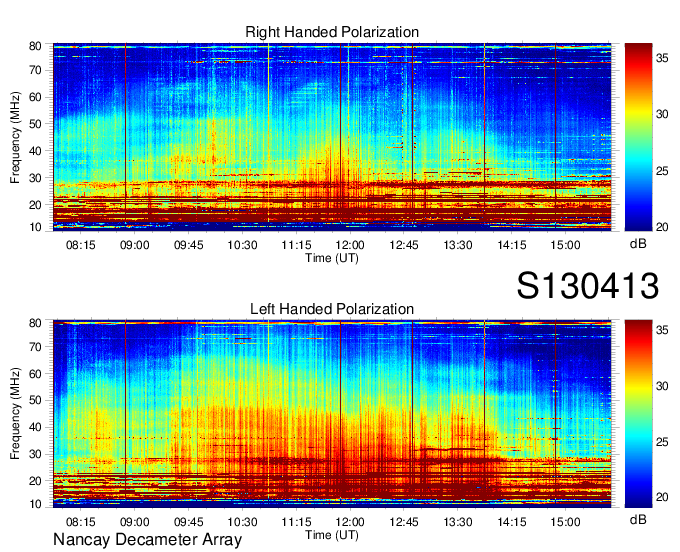Screen dimensions: 680x552
Task: Click the 09:45 tick on the bottom time axis
Action: 189,522
